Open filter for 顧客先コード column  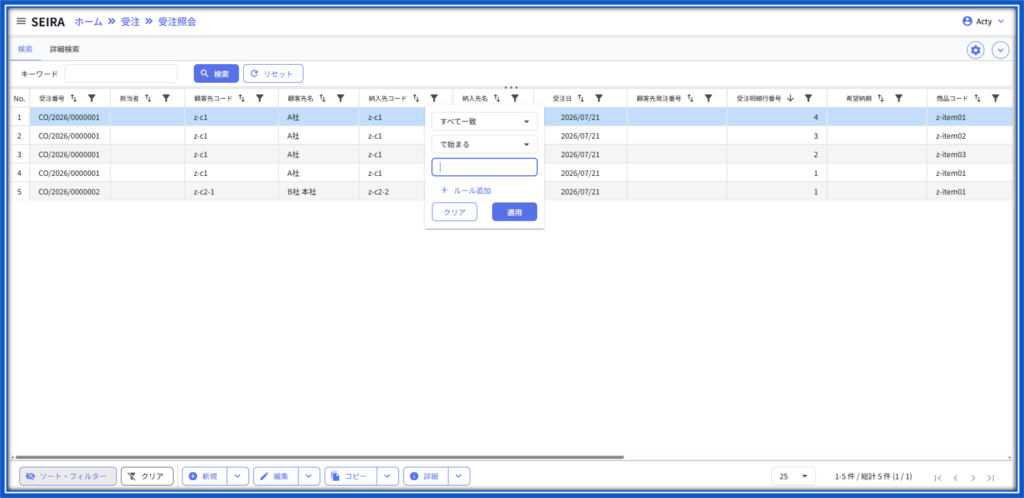[260, 98]
